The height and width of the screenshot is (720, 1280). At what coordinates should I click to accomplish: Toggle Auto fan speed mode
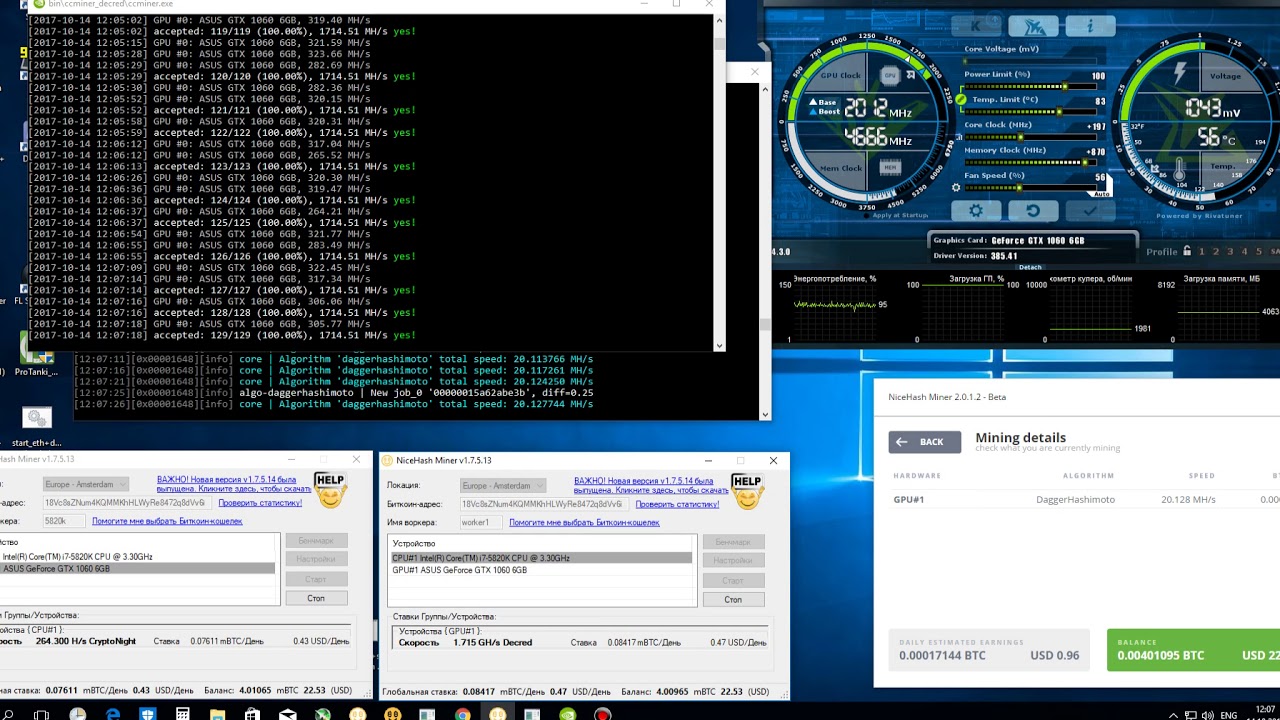pos(1100,193)
